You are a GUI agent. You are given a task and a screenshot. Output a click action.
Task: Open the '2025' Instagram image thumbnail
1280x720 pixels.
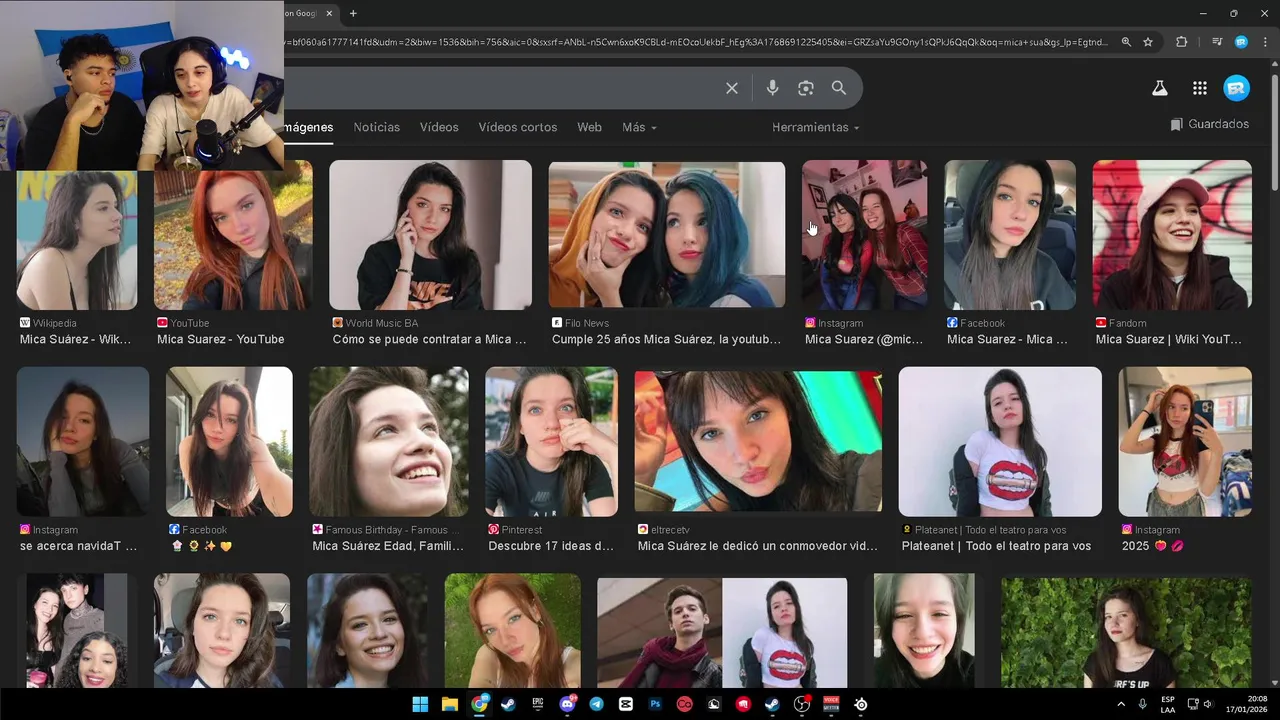pyautogui.click(x=1185, y=441)
